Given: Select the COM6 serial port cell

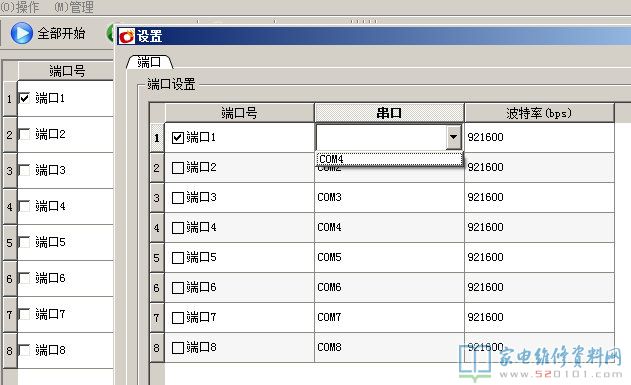Looking at the screenshot, I should click(x=389, y=288).
